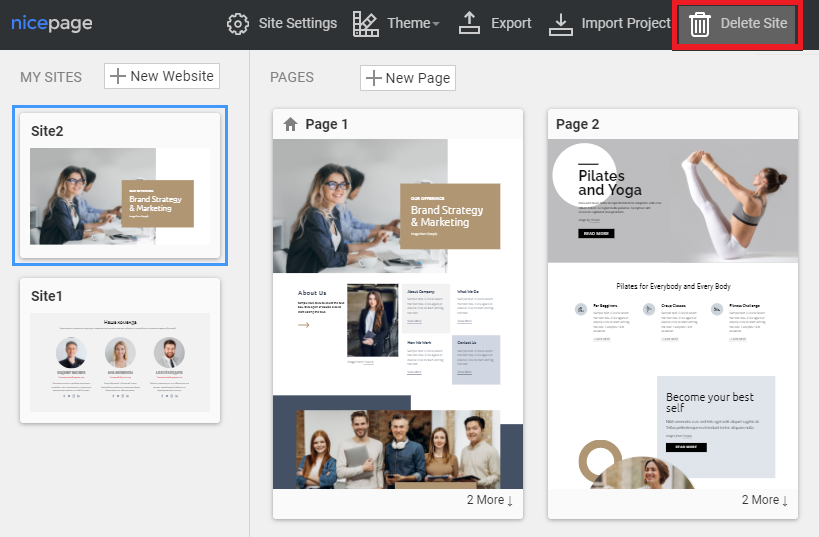Expand the Theme dropdown arrow
Image resolution: width=819 pixels, height=537 pixels.
[x=436, y=24]
